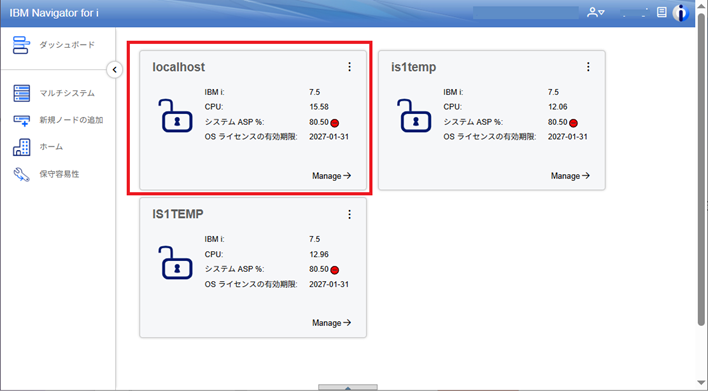The image size is (708, 392).
Task: Select 新規ノードの追加 menu item
Action: tap(71, 120)
